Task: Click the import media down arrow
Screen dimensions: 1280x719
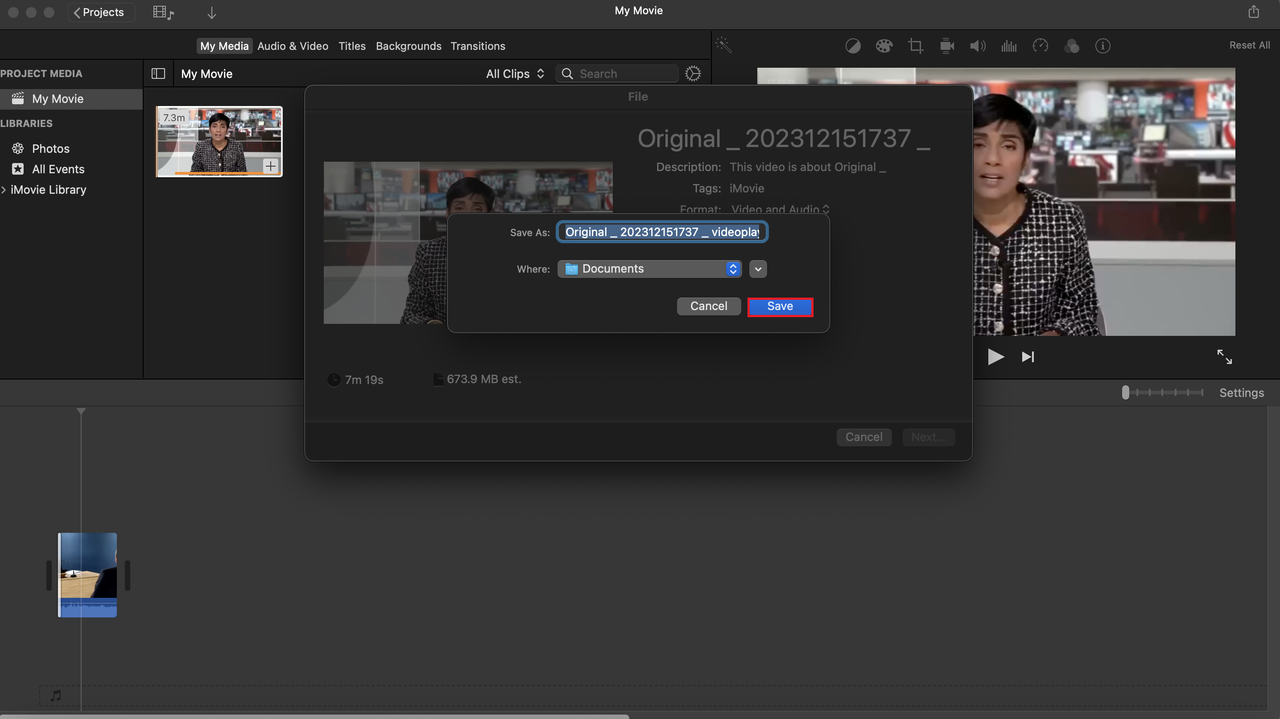Action: [212, 13]
